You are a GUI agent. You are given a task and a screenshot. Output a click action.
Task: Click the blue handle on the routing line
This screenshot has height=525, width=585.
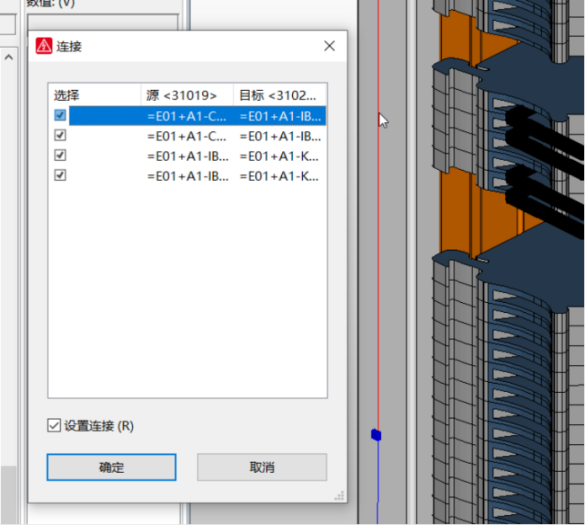tap(376, 435)
